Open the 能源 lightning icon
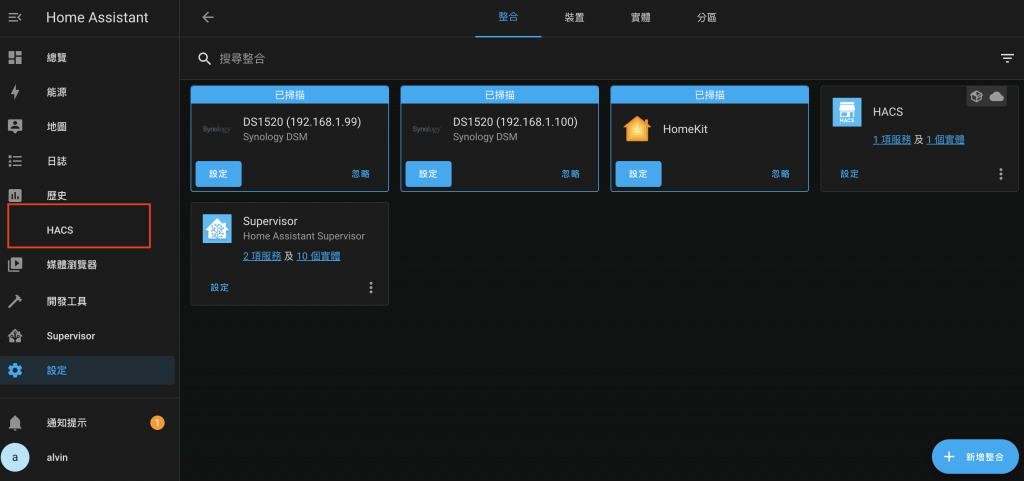Image resolution: width=1024 pixels, height=481 pixels. (x=14, y=92)
